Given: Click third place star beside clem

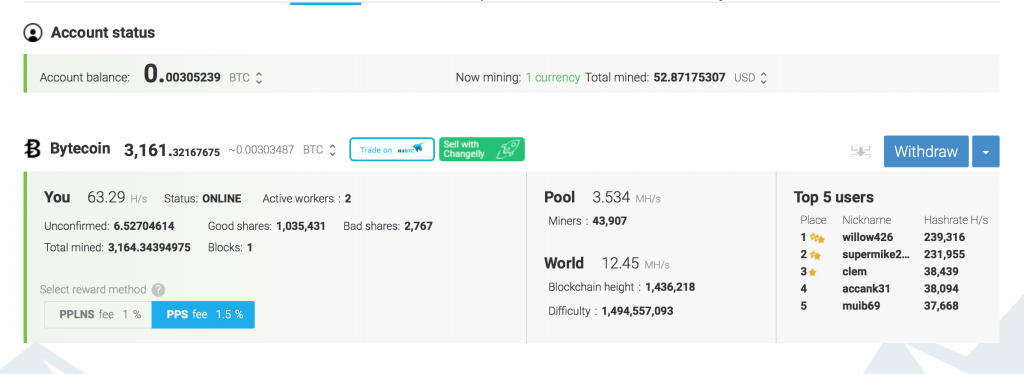Looking at the screenshot, I should click(813, 272).
